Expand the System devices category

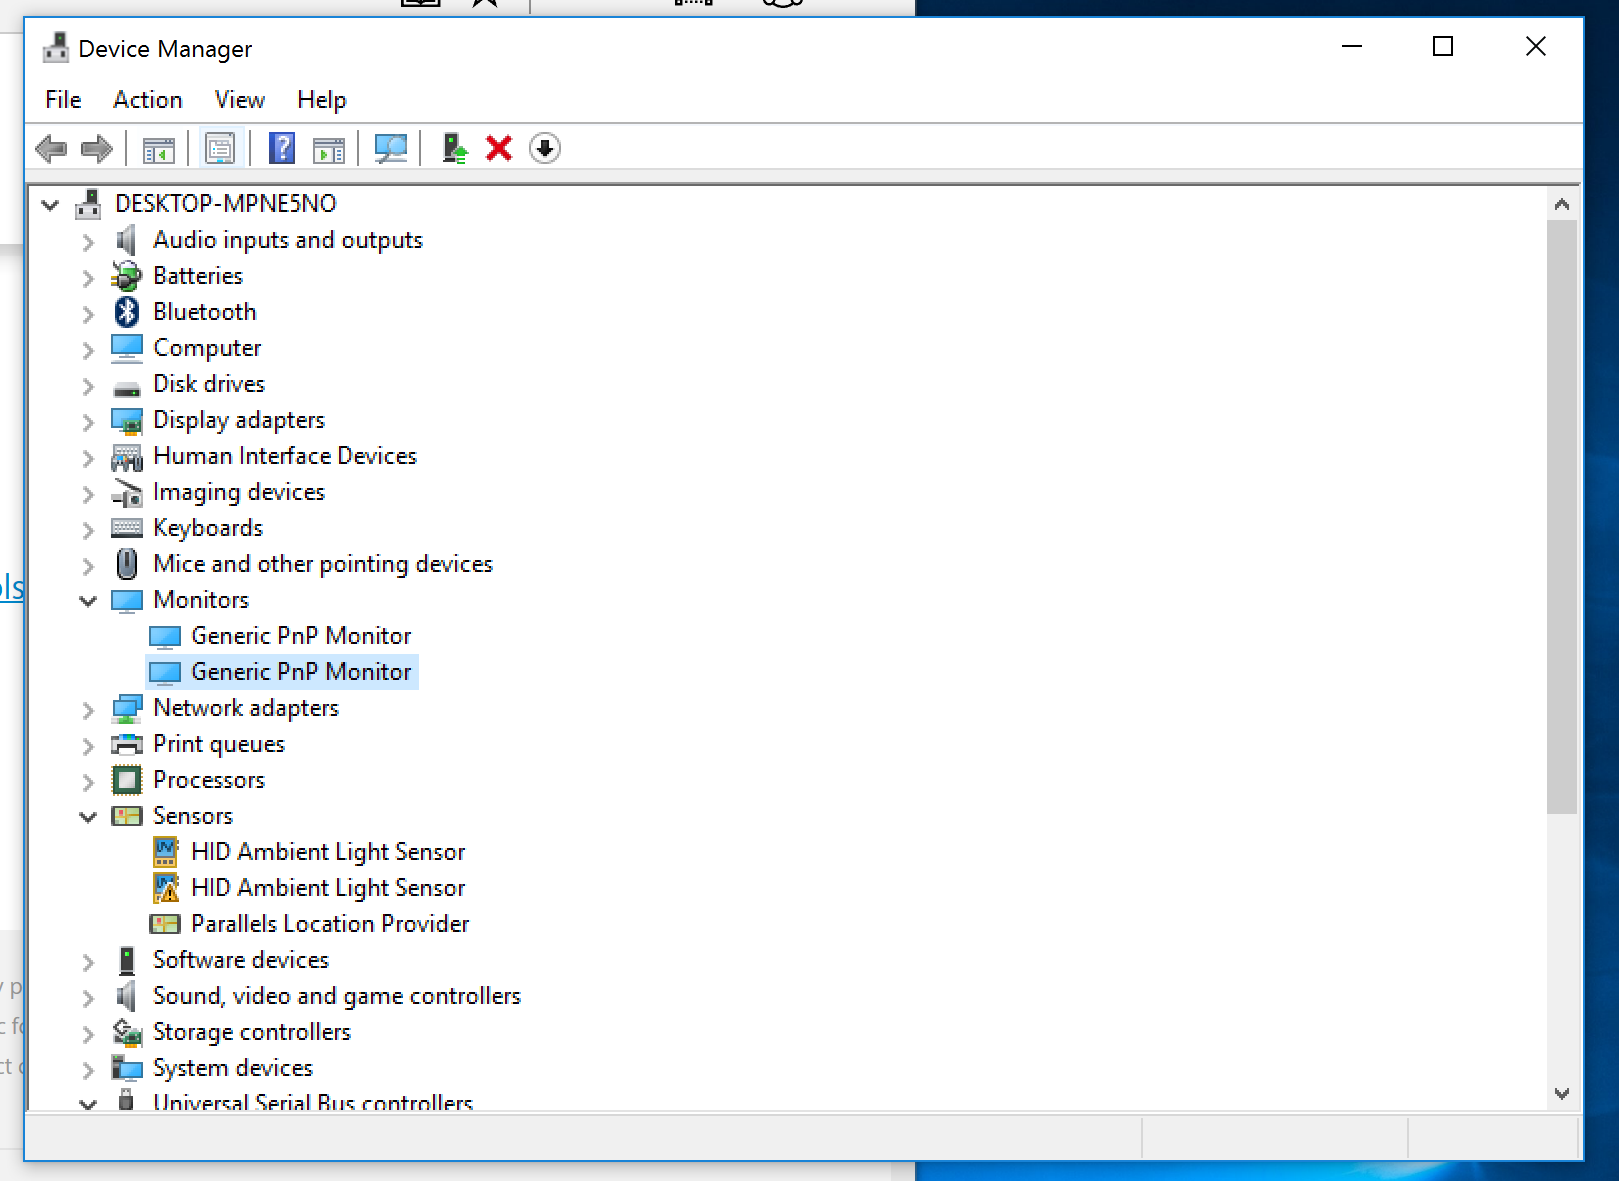pos(88,1069)
